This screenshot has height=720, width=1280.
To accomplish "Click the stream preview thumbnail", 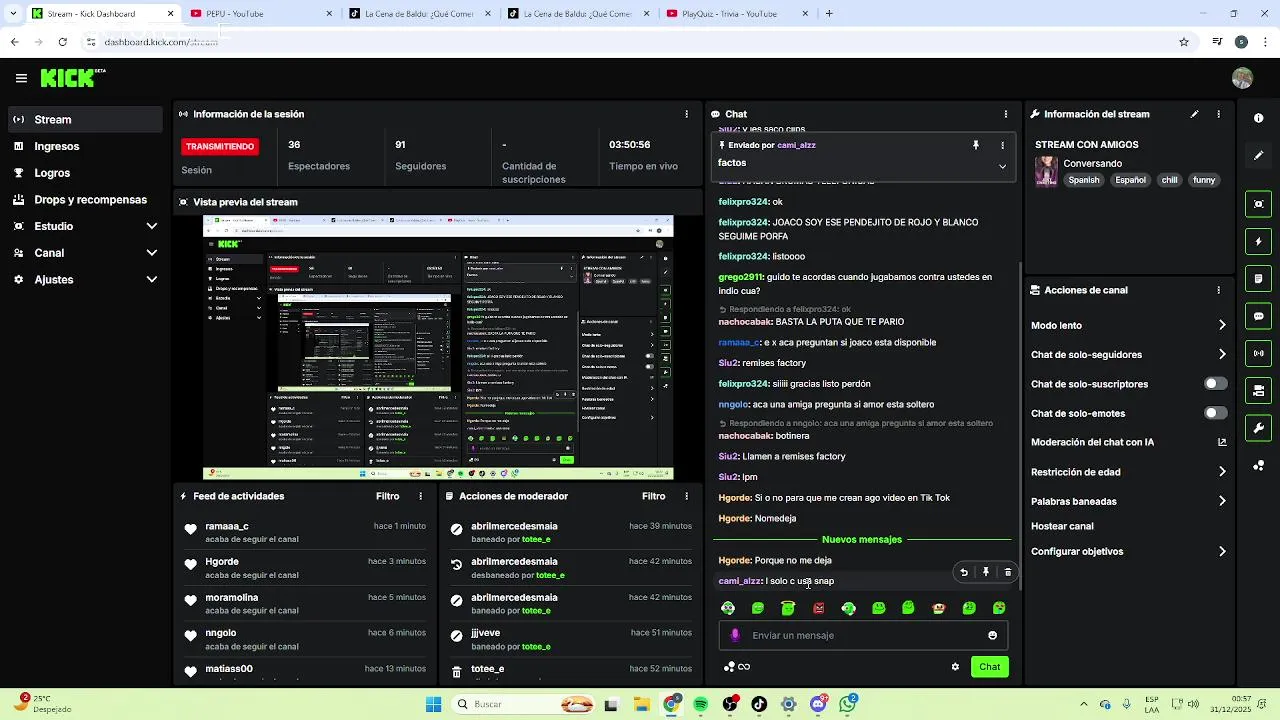I will 438,348.
